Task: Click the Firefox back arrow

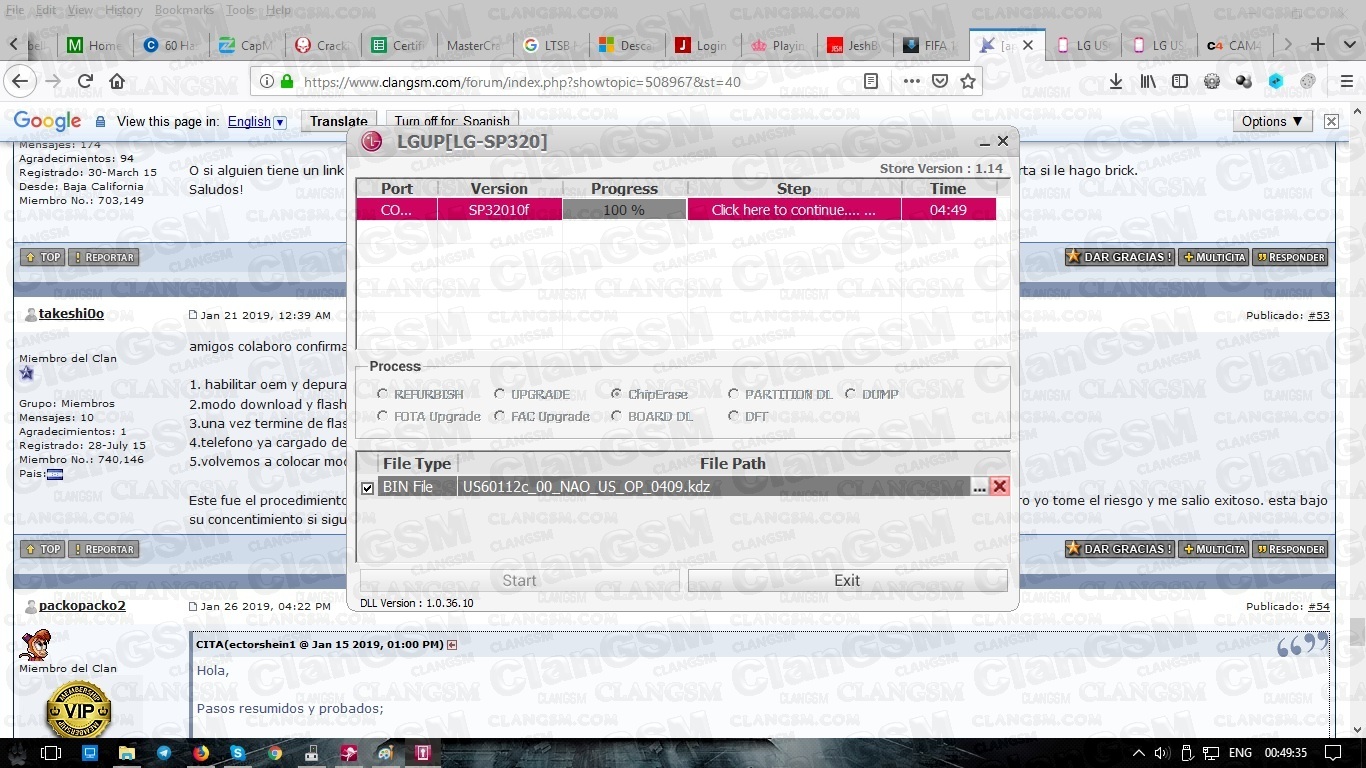Action: click(20, 82)
